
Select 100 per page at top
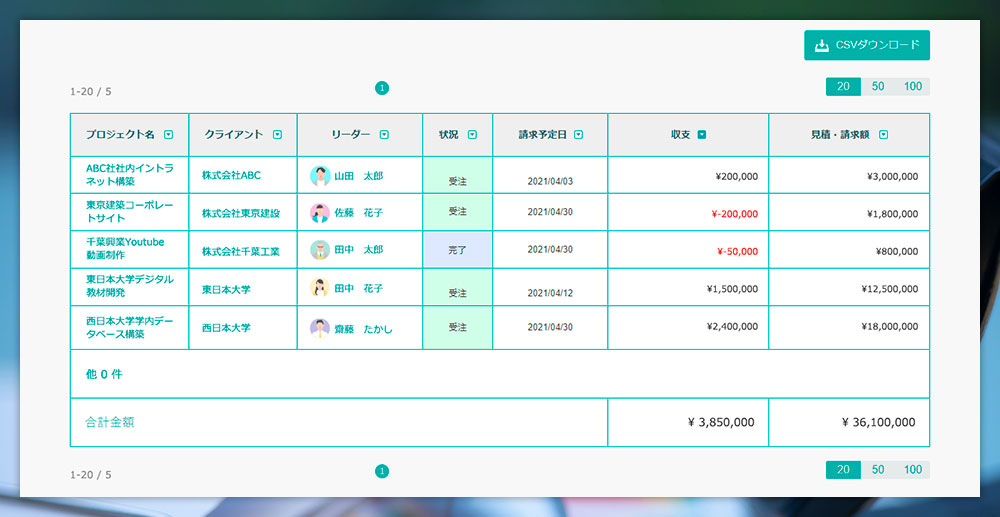[x=913, y=86]
